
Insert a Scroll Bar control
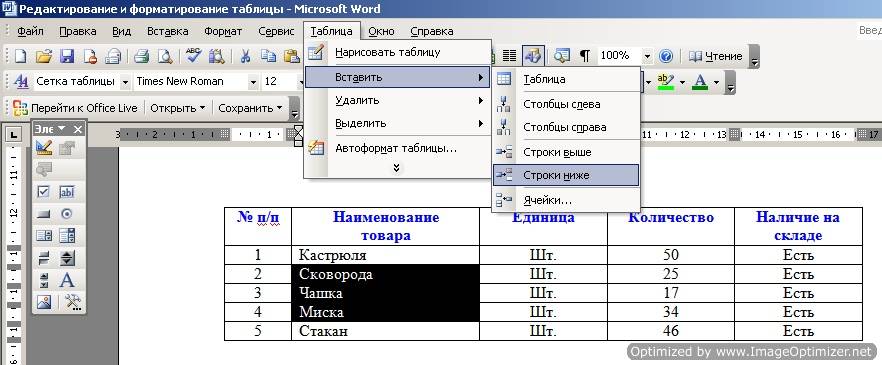tap(44, 280)
